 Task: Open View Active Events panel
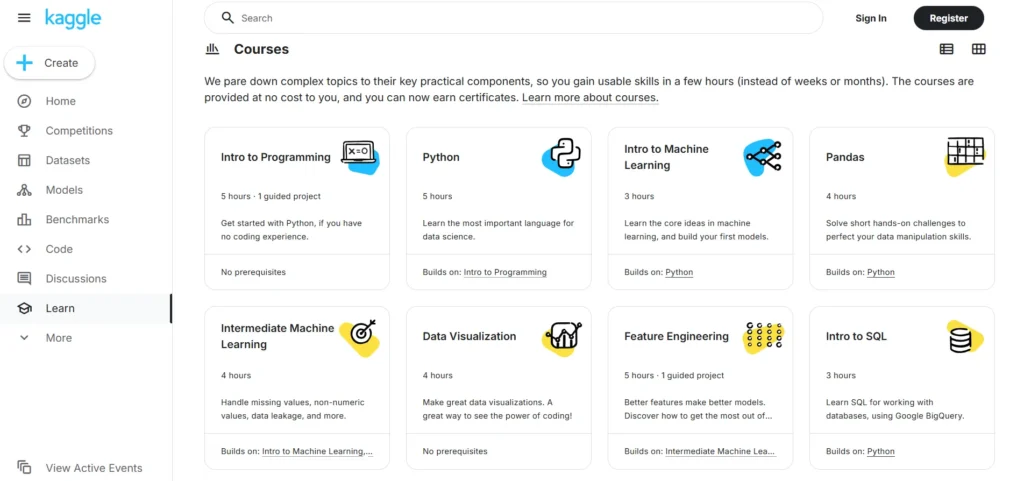tap(93, 468)
